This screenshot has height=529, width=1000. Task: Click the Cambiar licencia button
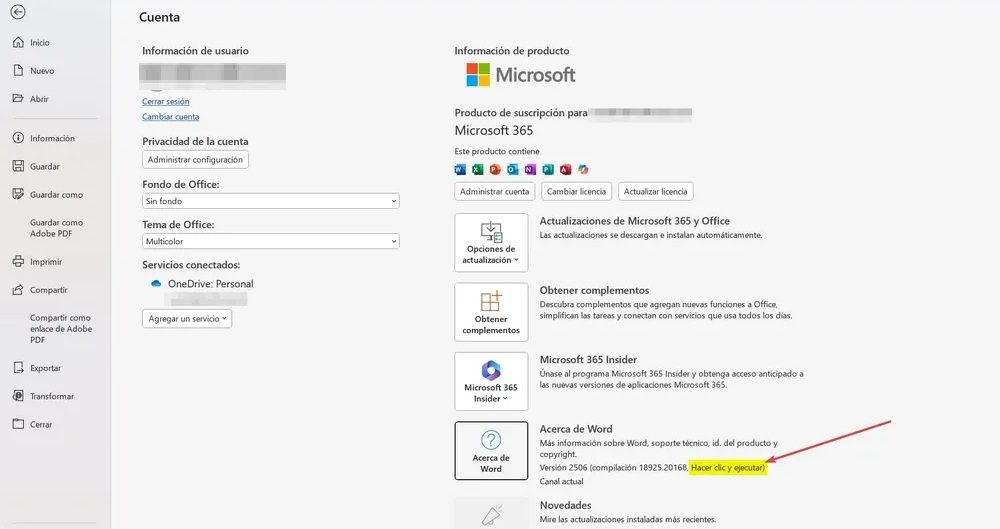point(577,191)
